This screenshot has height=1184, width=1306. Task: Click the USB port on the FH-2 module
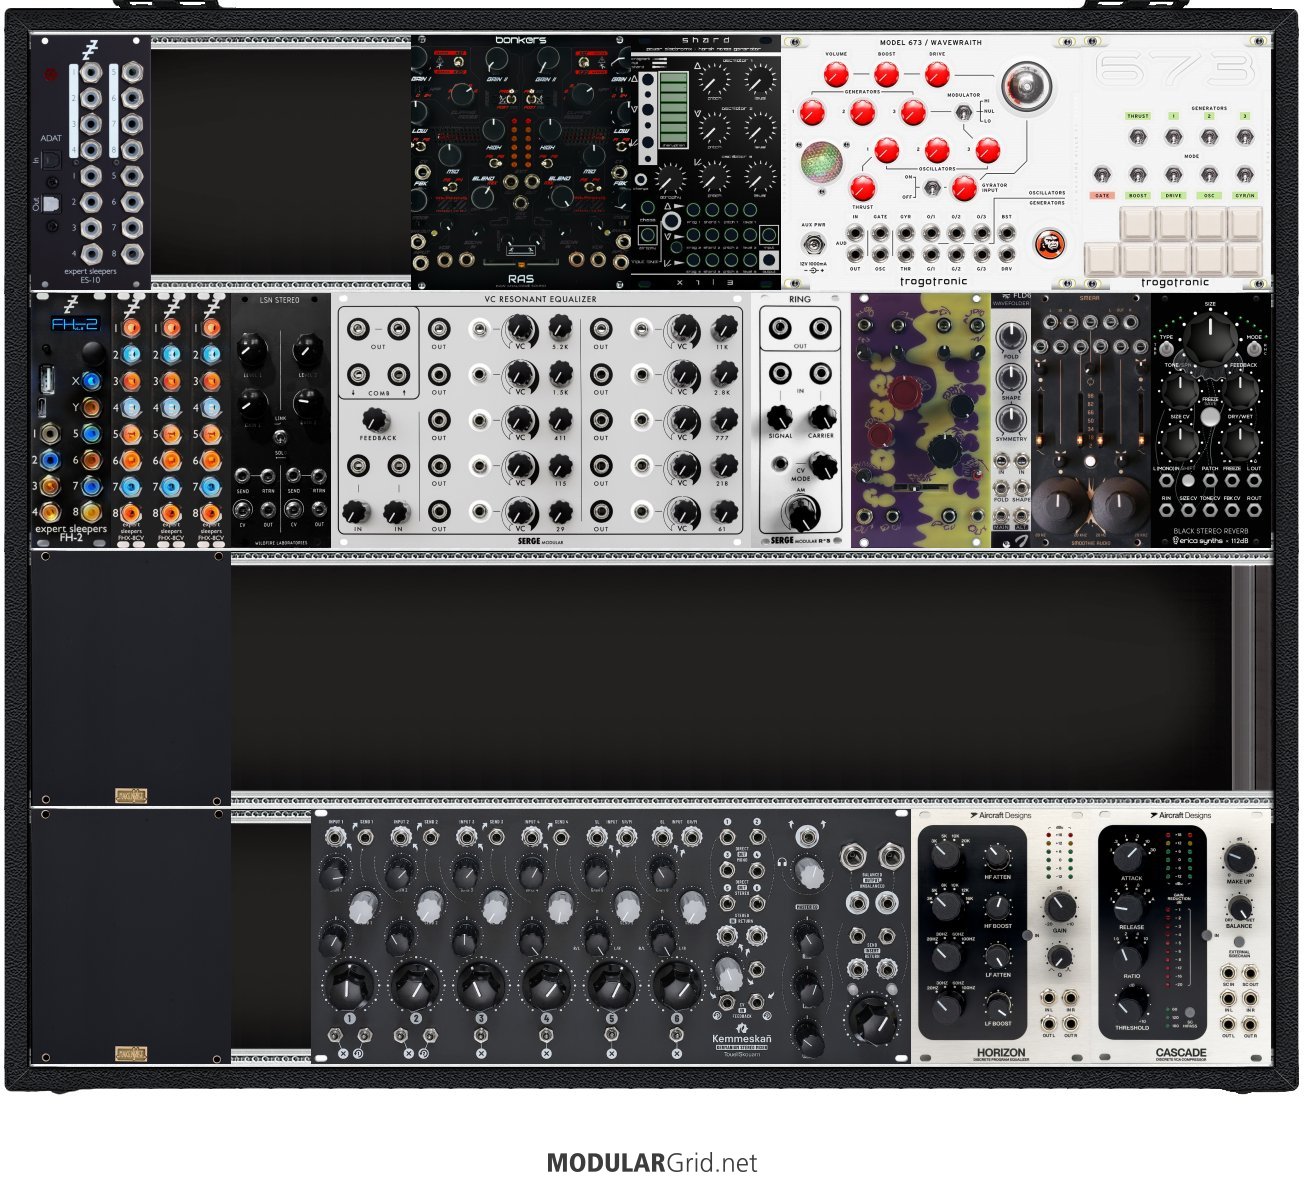[x=49, y=379]
